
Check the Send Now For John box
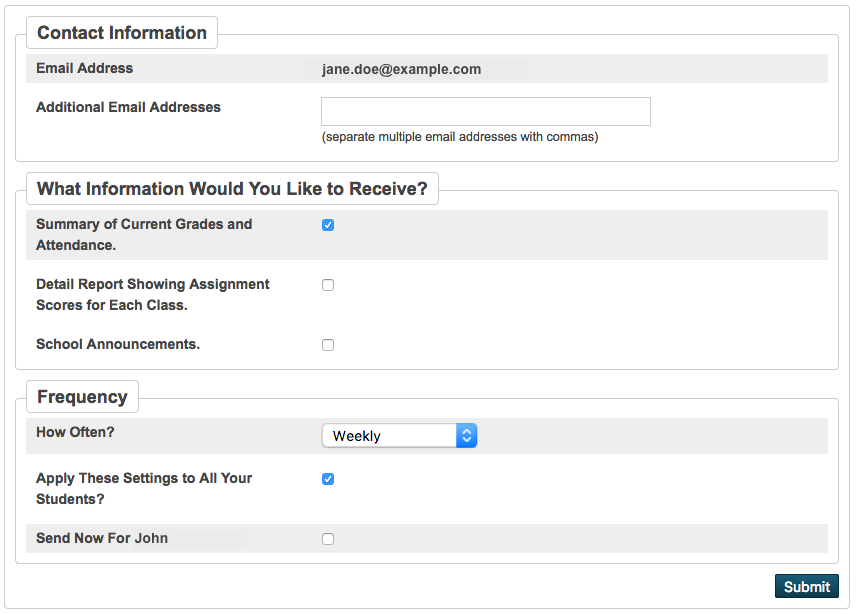(x=328, y=539)
